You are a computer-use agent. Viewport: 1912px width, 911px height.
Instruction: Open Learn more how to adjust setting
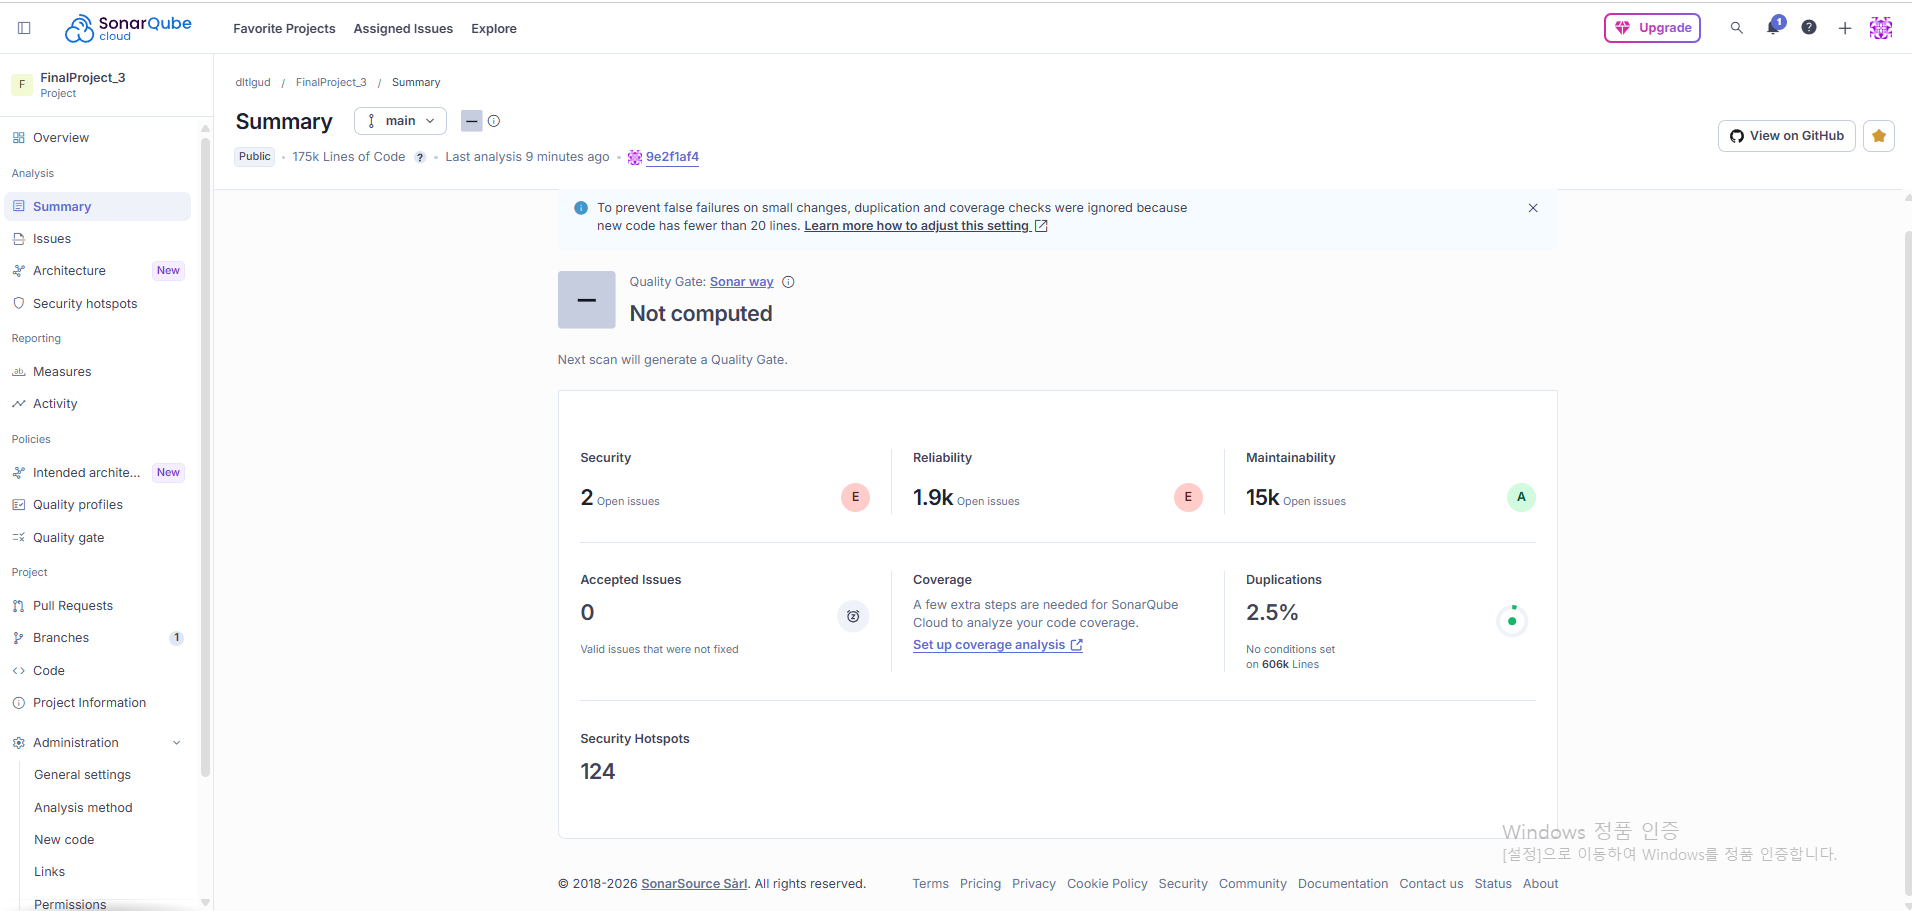tap(926, 226)
